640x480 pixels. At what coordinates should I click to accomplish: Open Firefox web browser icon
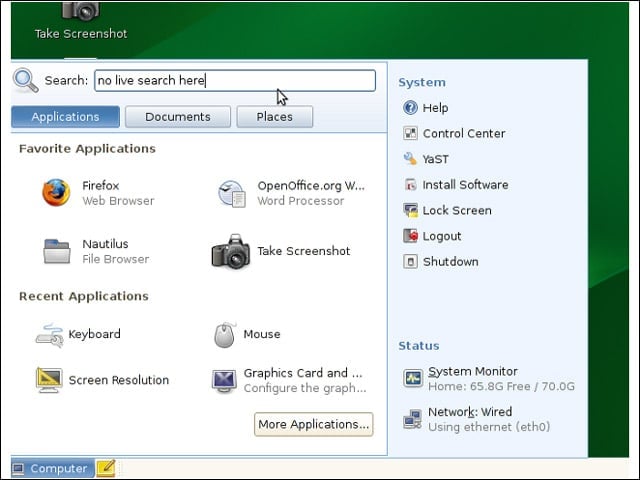click(x=56, y=193)
